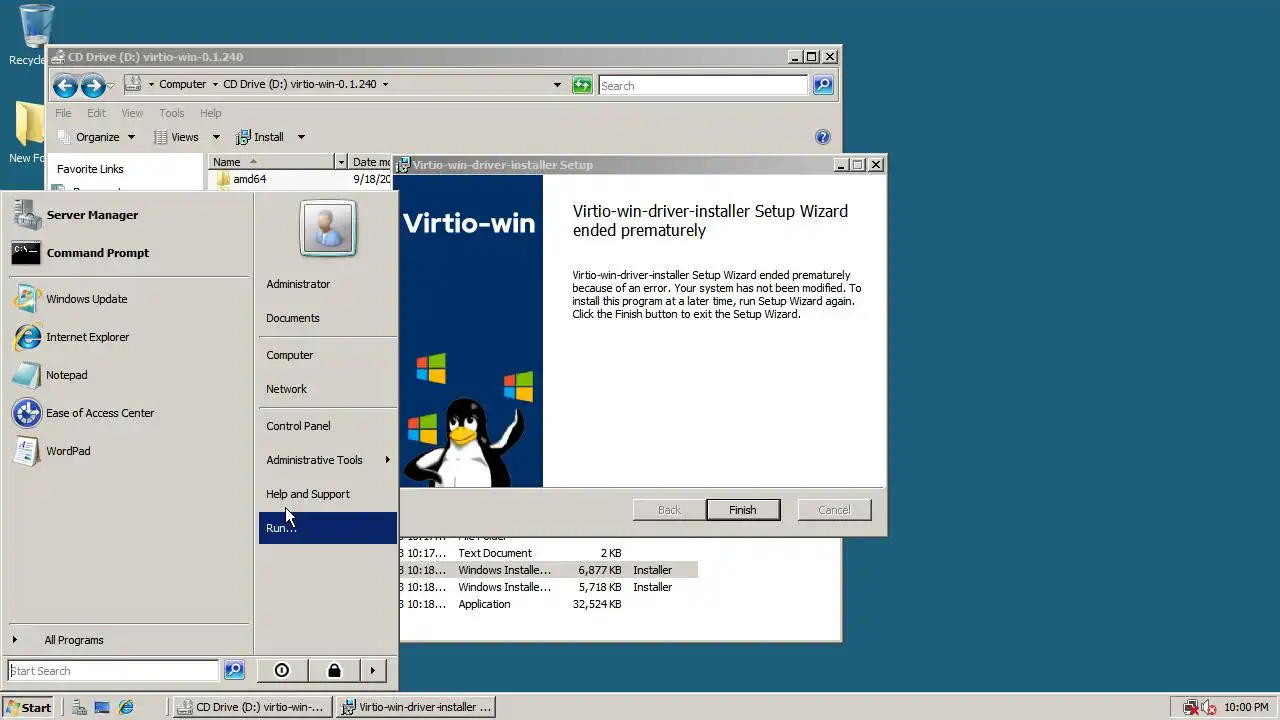Go forward in Explorer window
Image resolution: width=1280 pixels, height=720 pixels.
pos(92,85)
